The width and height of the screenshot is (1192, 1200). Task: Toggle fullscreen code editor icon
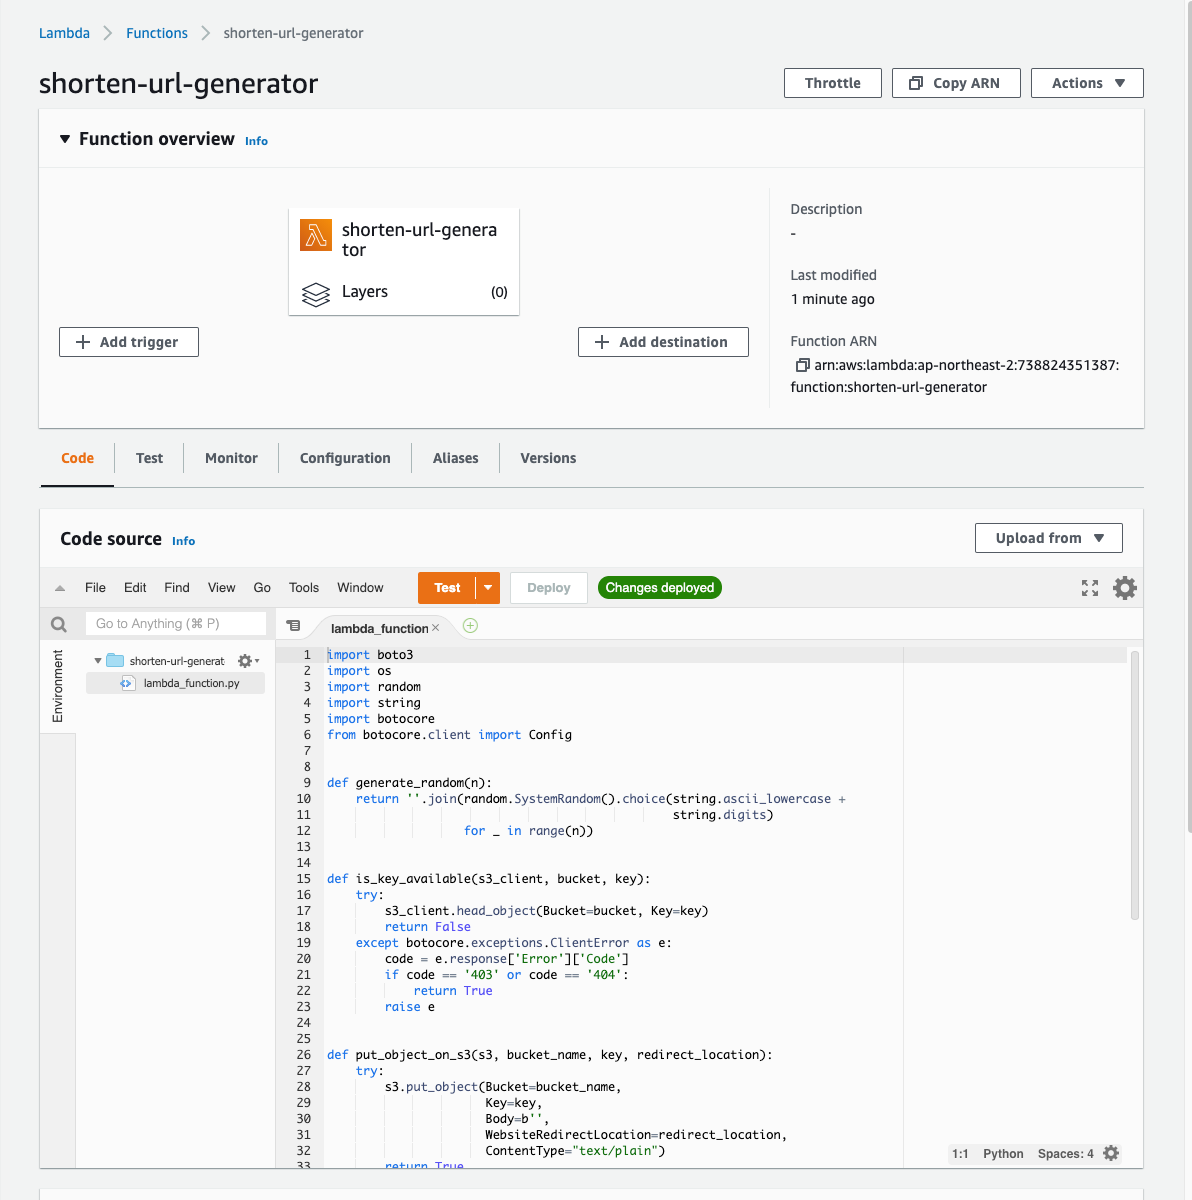click(x=1090, y=588)
